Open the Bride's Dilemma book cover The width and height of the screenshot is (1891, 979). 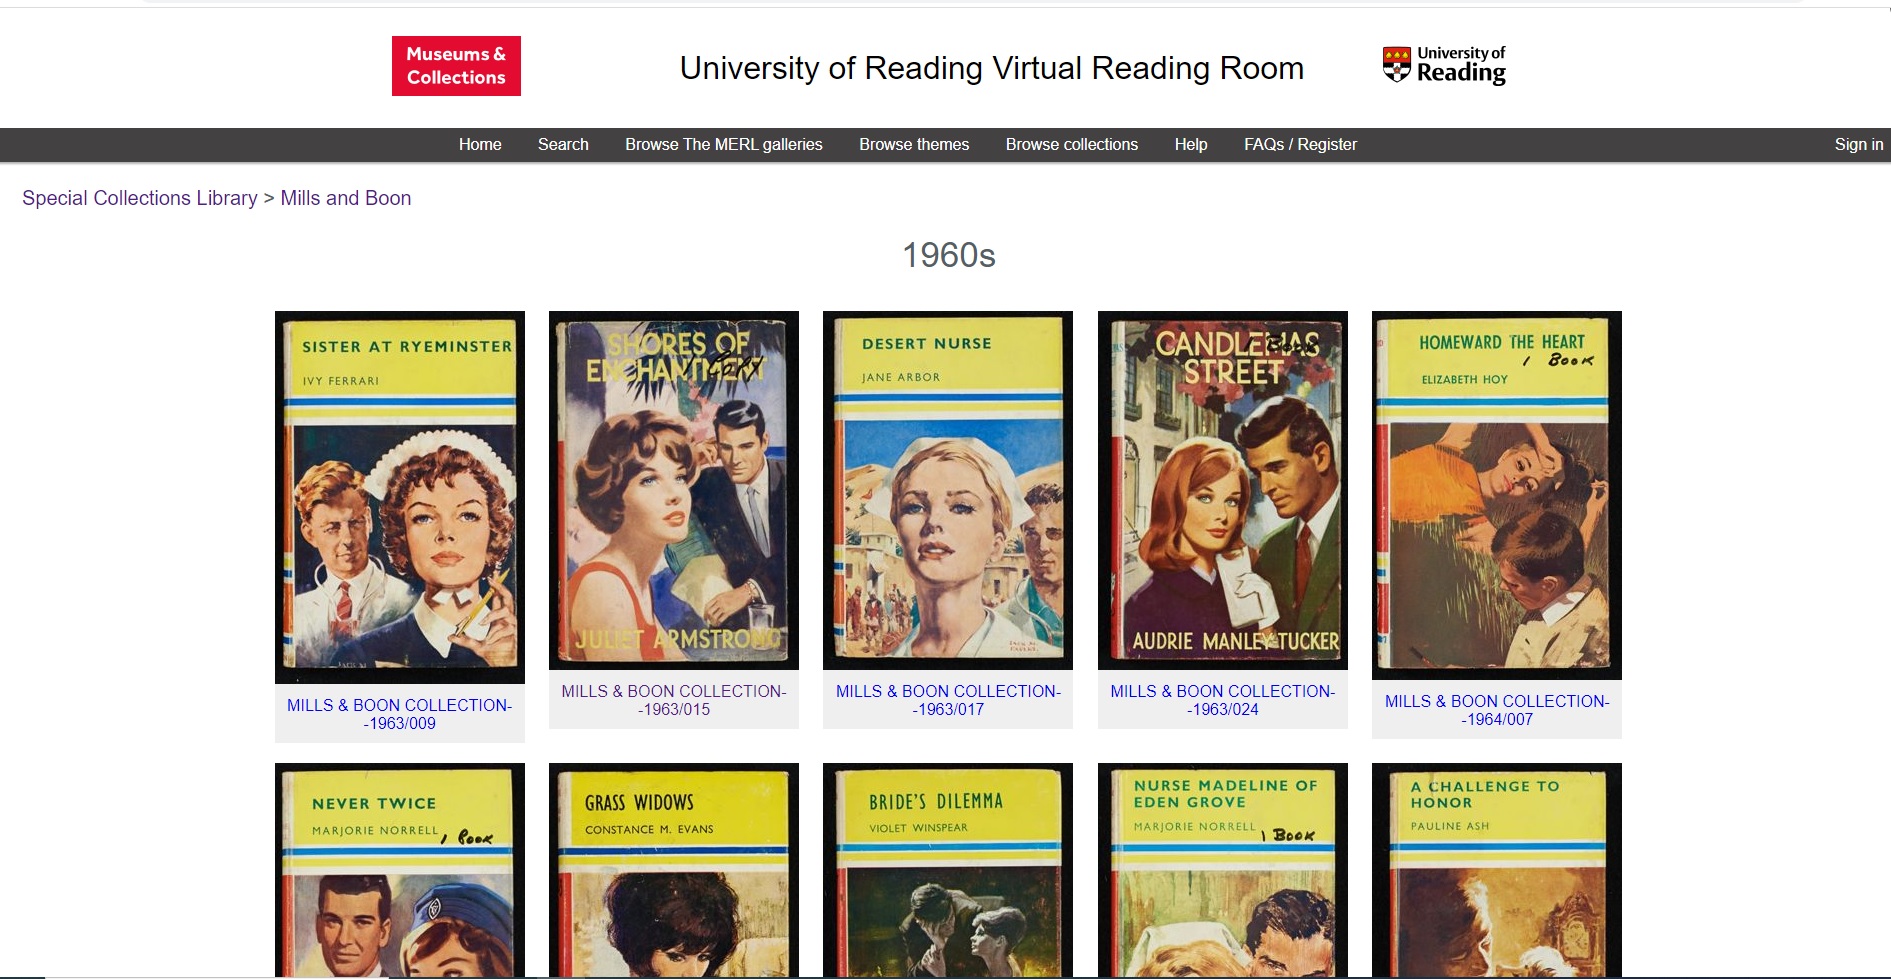pos(948,870)
